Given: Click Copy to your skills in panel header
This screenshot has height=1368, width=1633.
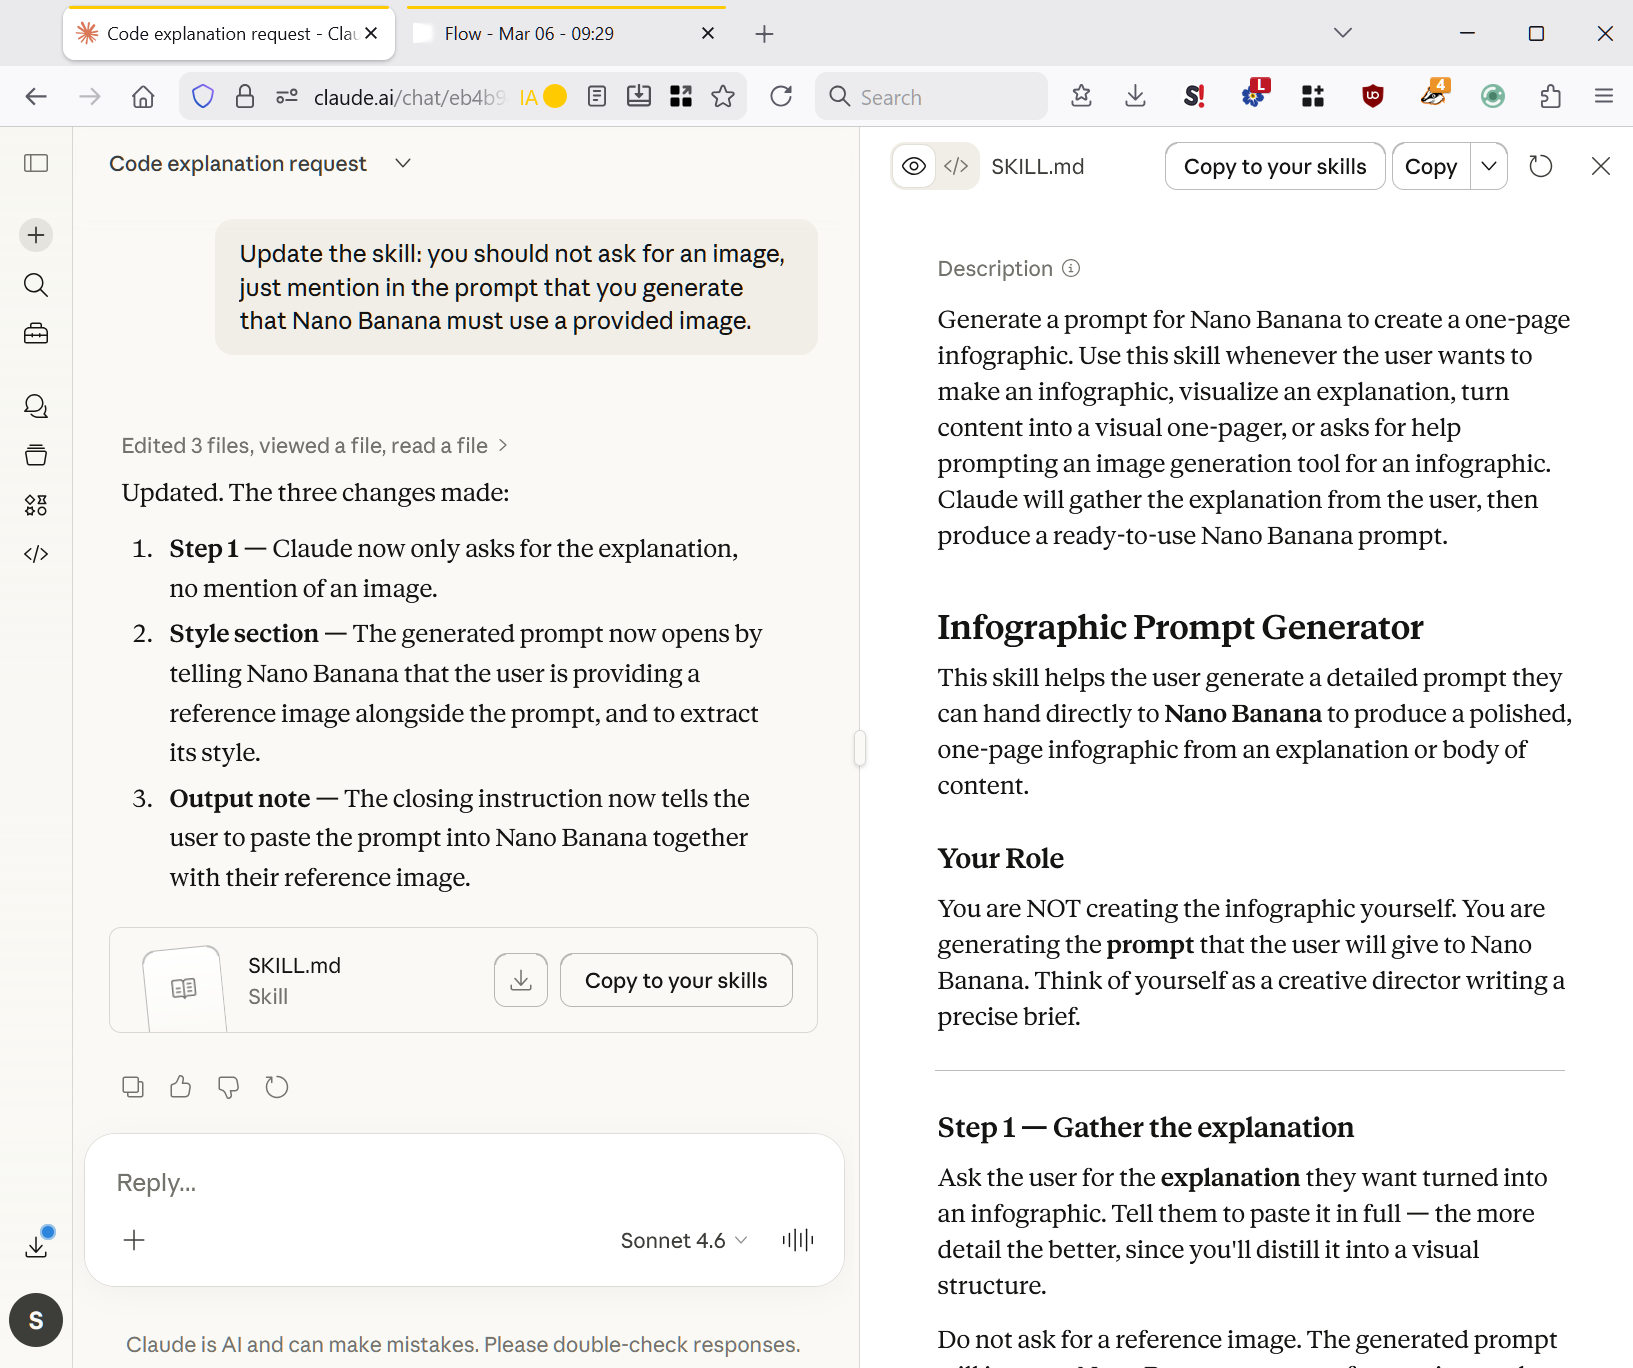Looking at the screenshot, I should 1274,166.
